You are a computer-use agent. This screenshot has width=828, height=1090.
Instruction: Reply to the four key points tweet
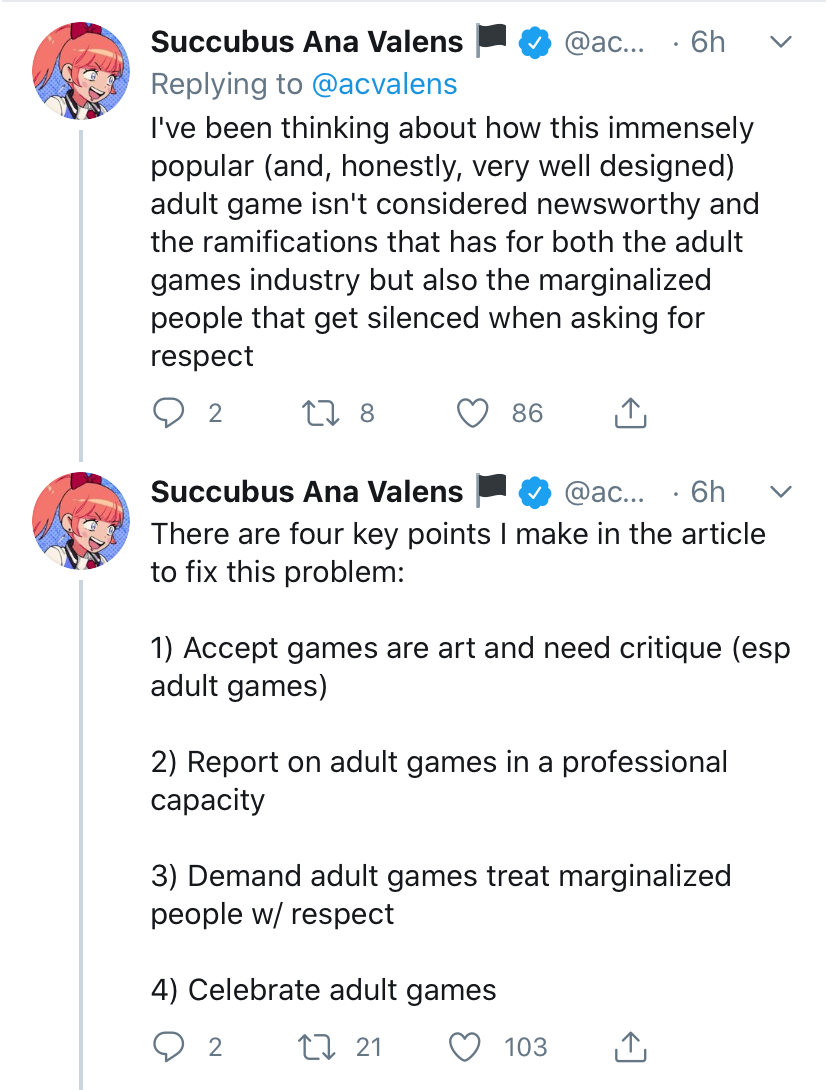tap(170, 1047)
